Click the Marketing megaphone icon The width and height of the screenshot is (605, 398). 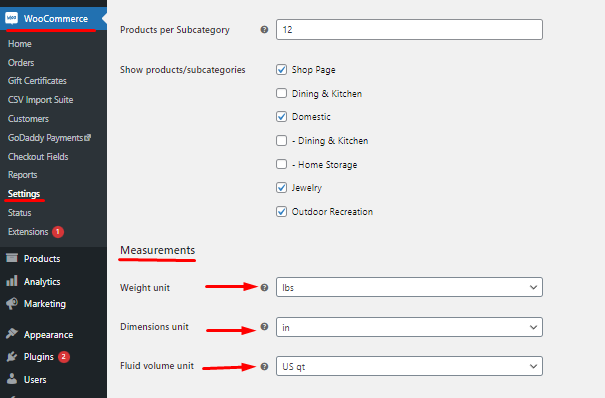[12, 304]
